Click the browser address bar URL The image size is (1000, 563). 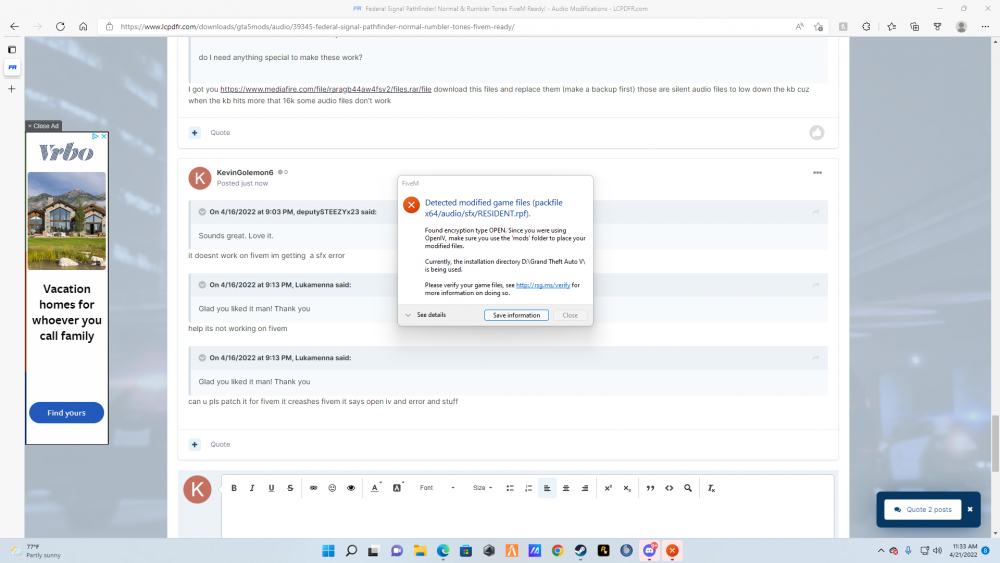pos(317,27)
